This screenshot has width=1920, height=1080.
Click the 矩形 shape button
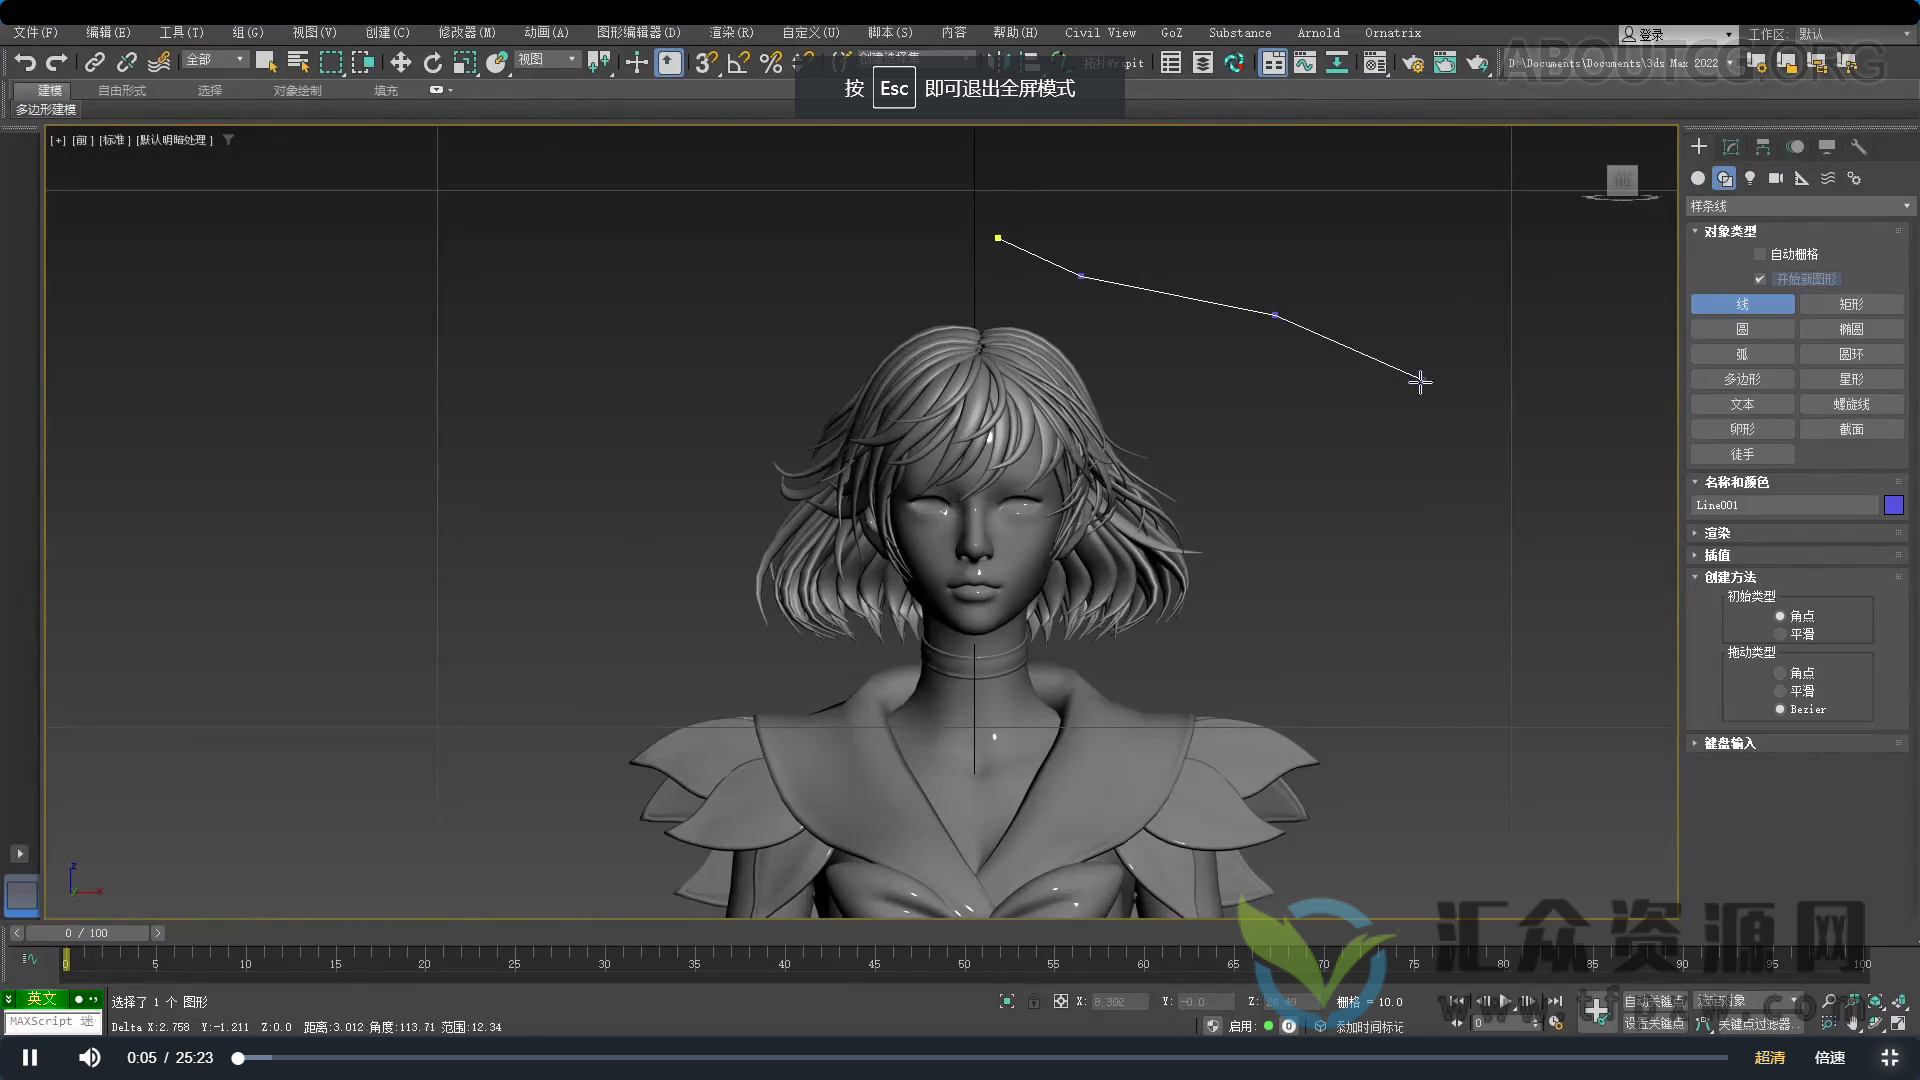(1851, 304)
